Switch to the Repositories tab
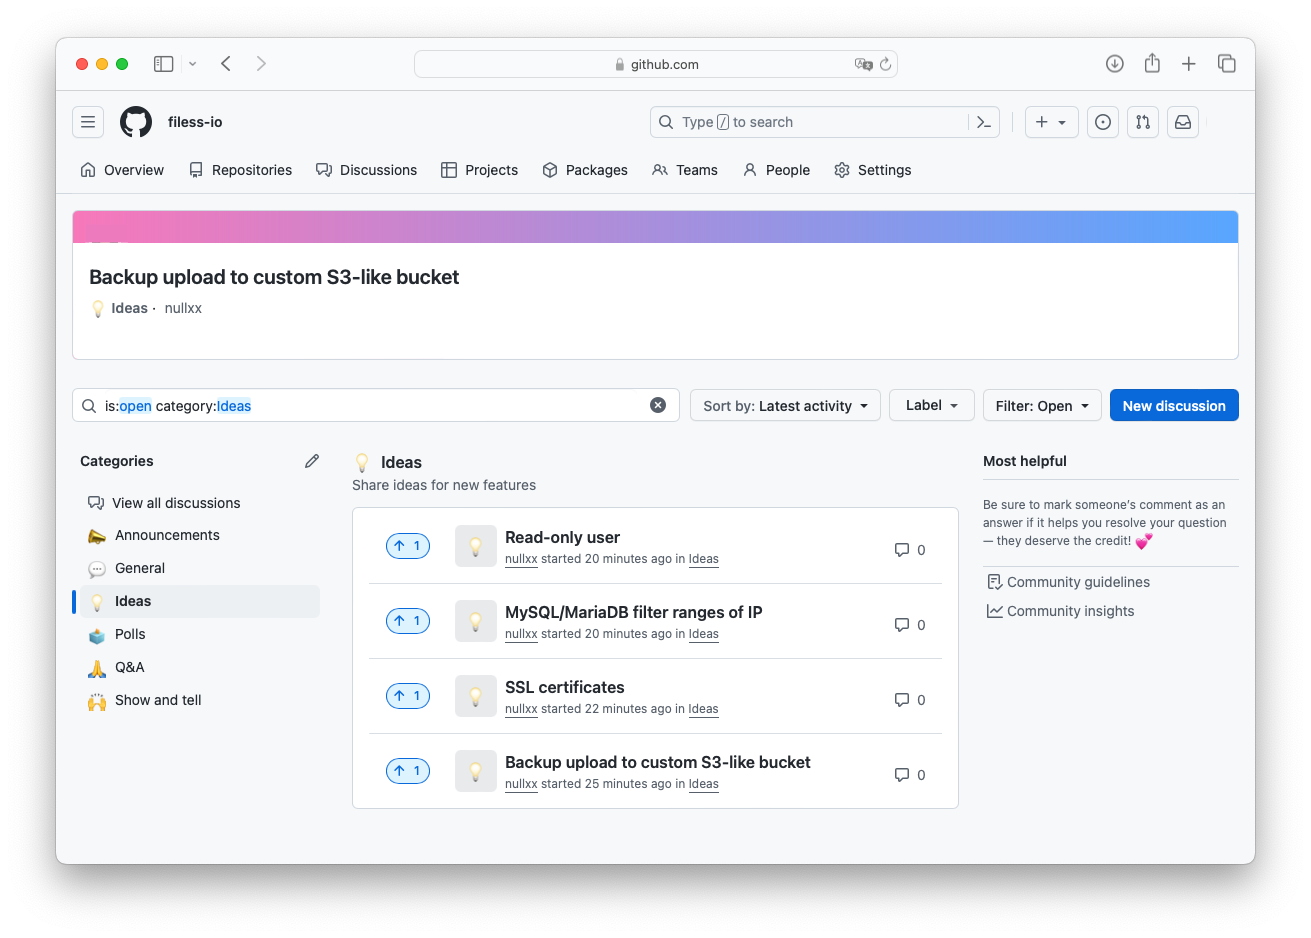This screenshot has width=1311, height=938. click(241, 170)
